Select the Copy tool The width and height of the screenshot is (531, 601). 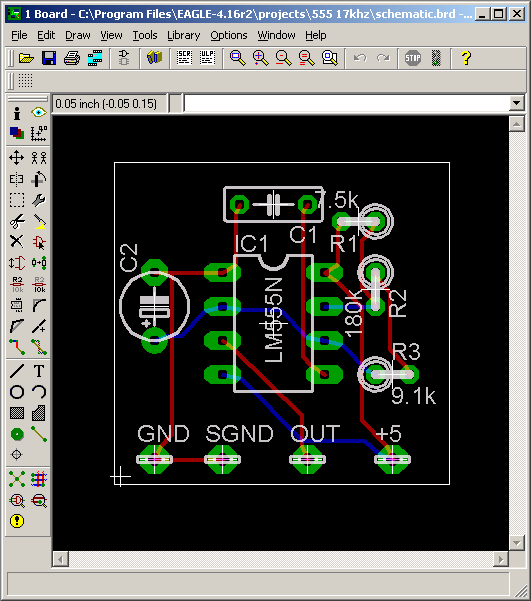tap(39, 158)
